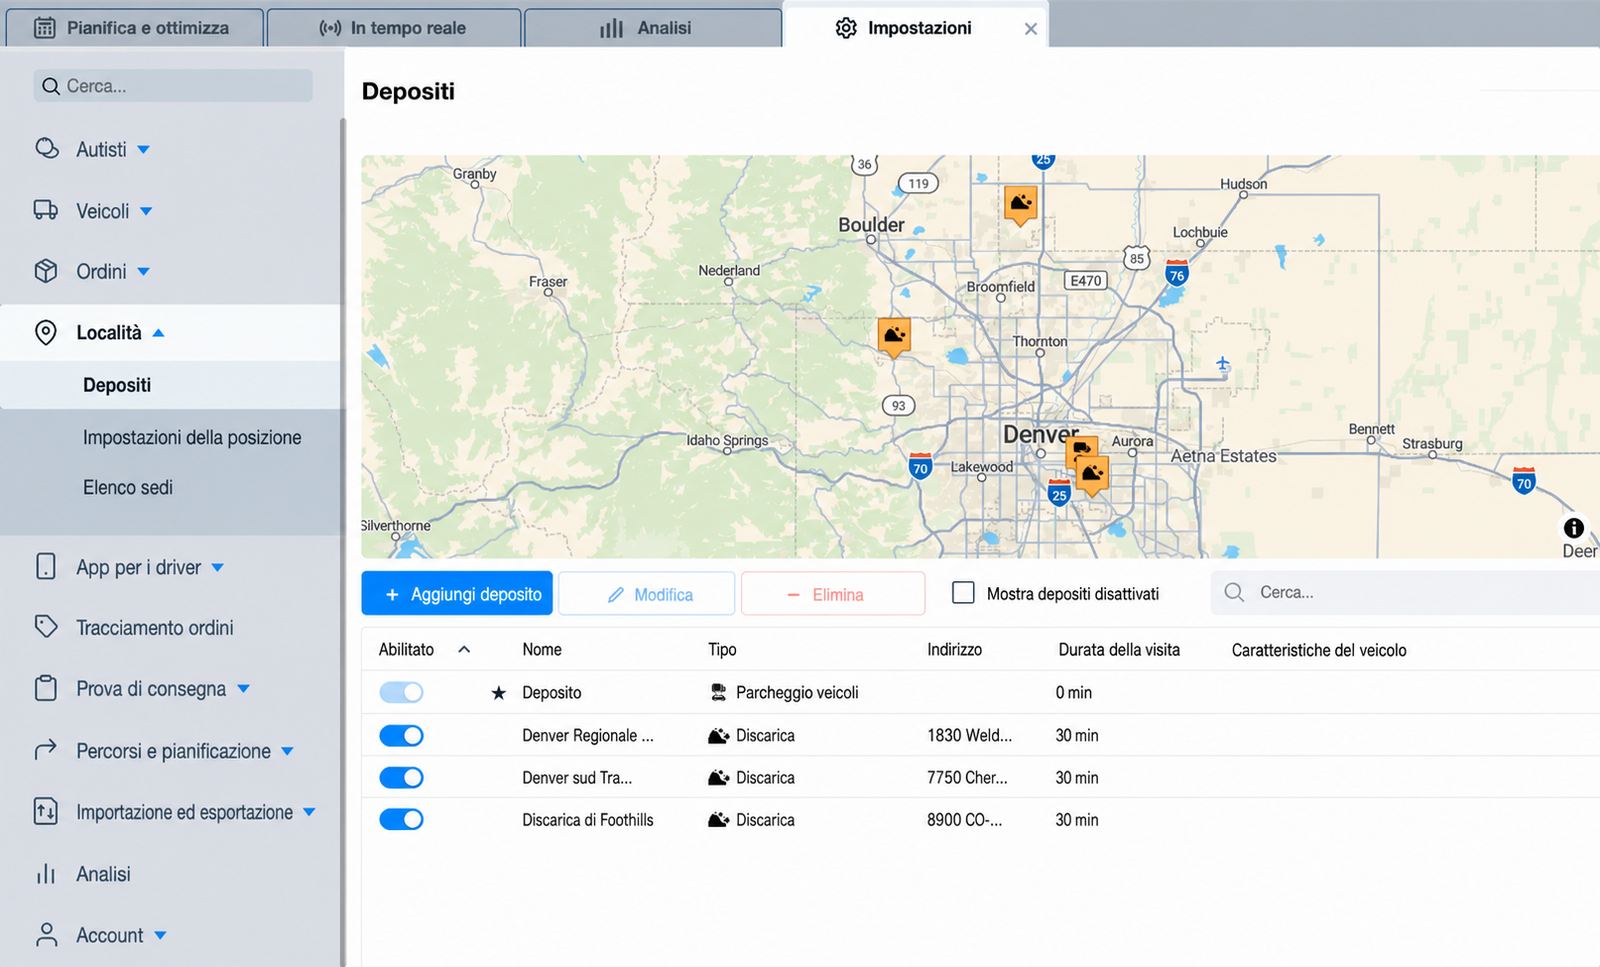
Task: Click the map info icon
Action: pos(1573,528)
